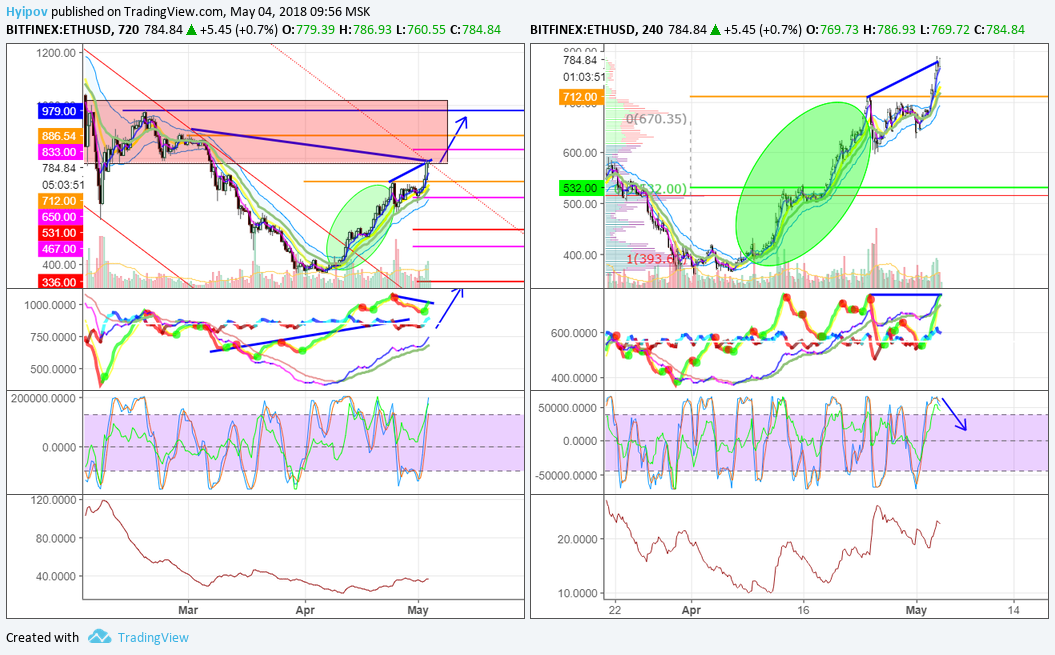Open author Hyipov's profile link
The height and width of the screenshot is (655, 1055).
coord(27,11)
